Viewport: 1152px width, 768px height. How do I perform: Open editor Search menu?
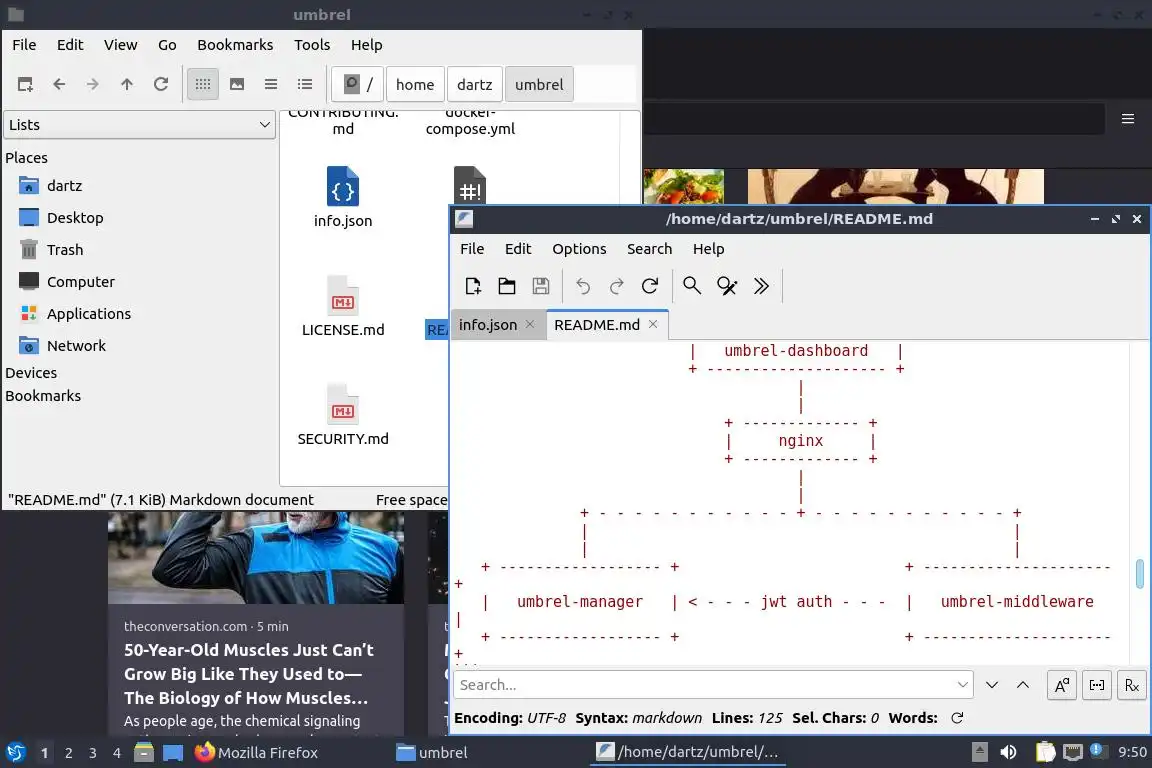pyautogui.click(x=649, y=249)
